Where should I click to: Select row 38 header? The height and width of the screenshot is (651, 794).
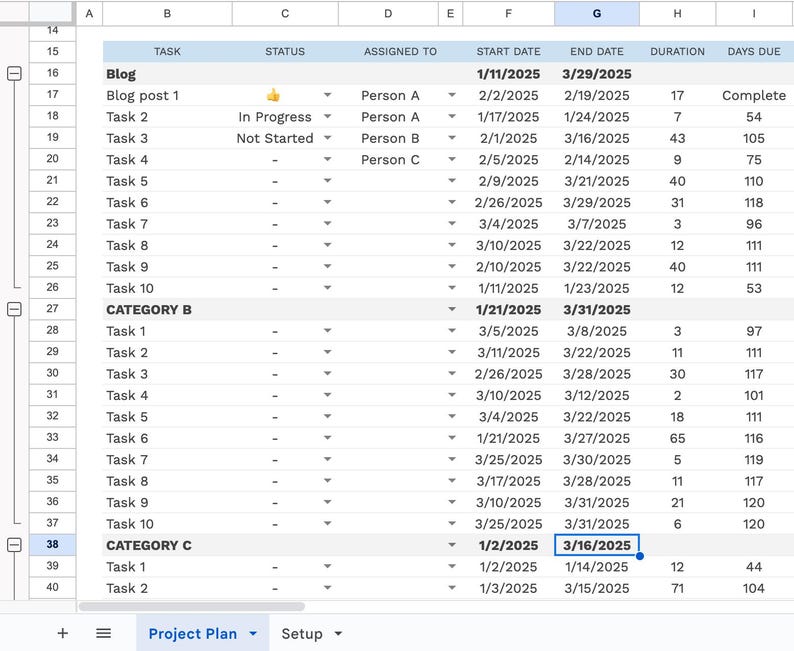[x=53, y=545]
